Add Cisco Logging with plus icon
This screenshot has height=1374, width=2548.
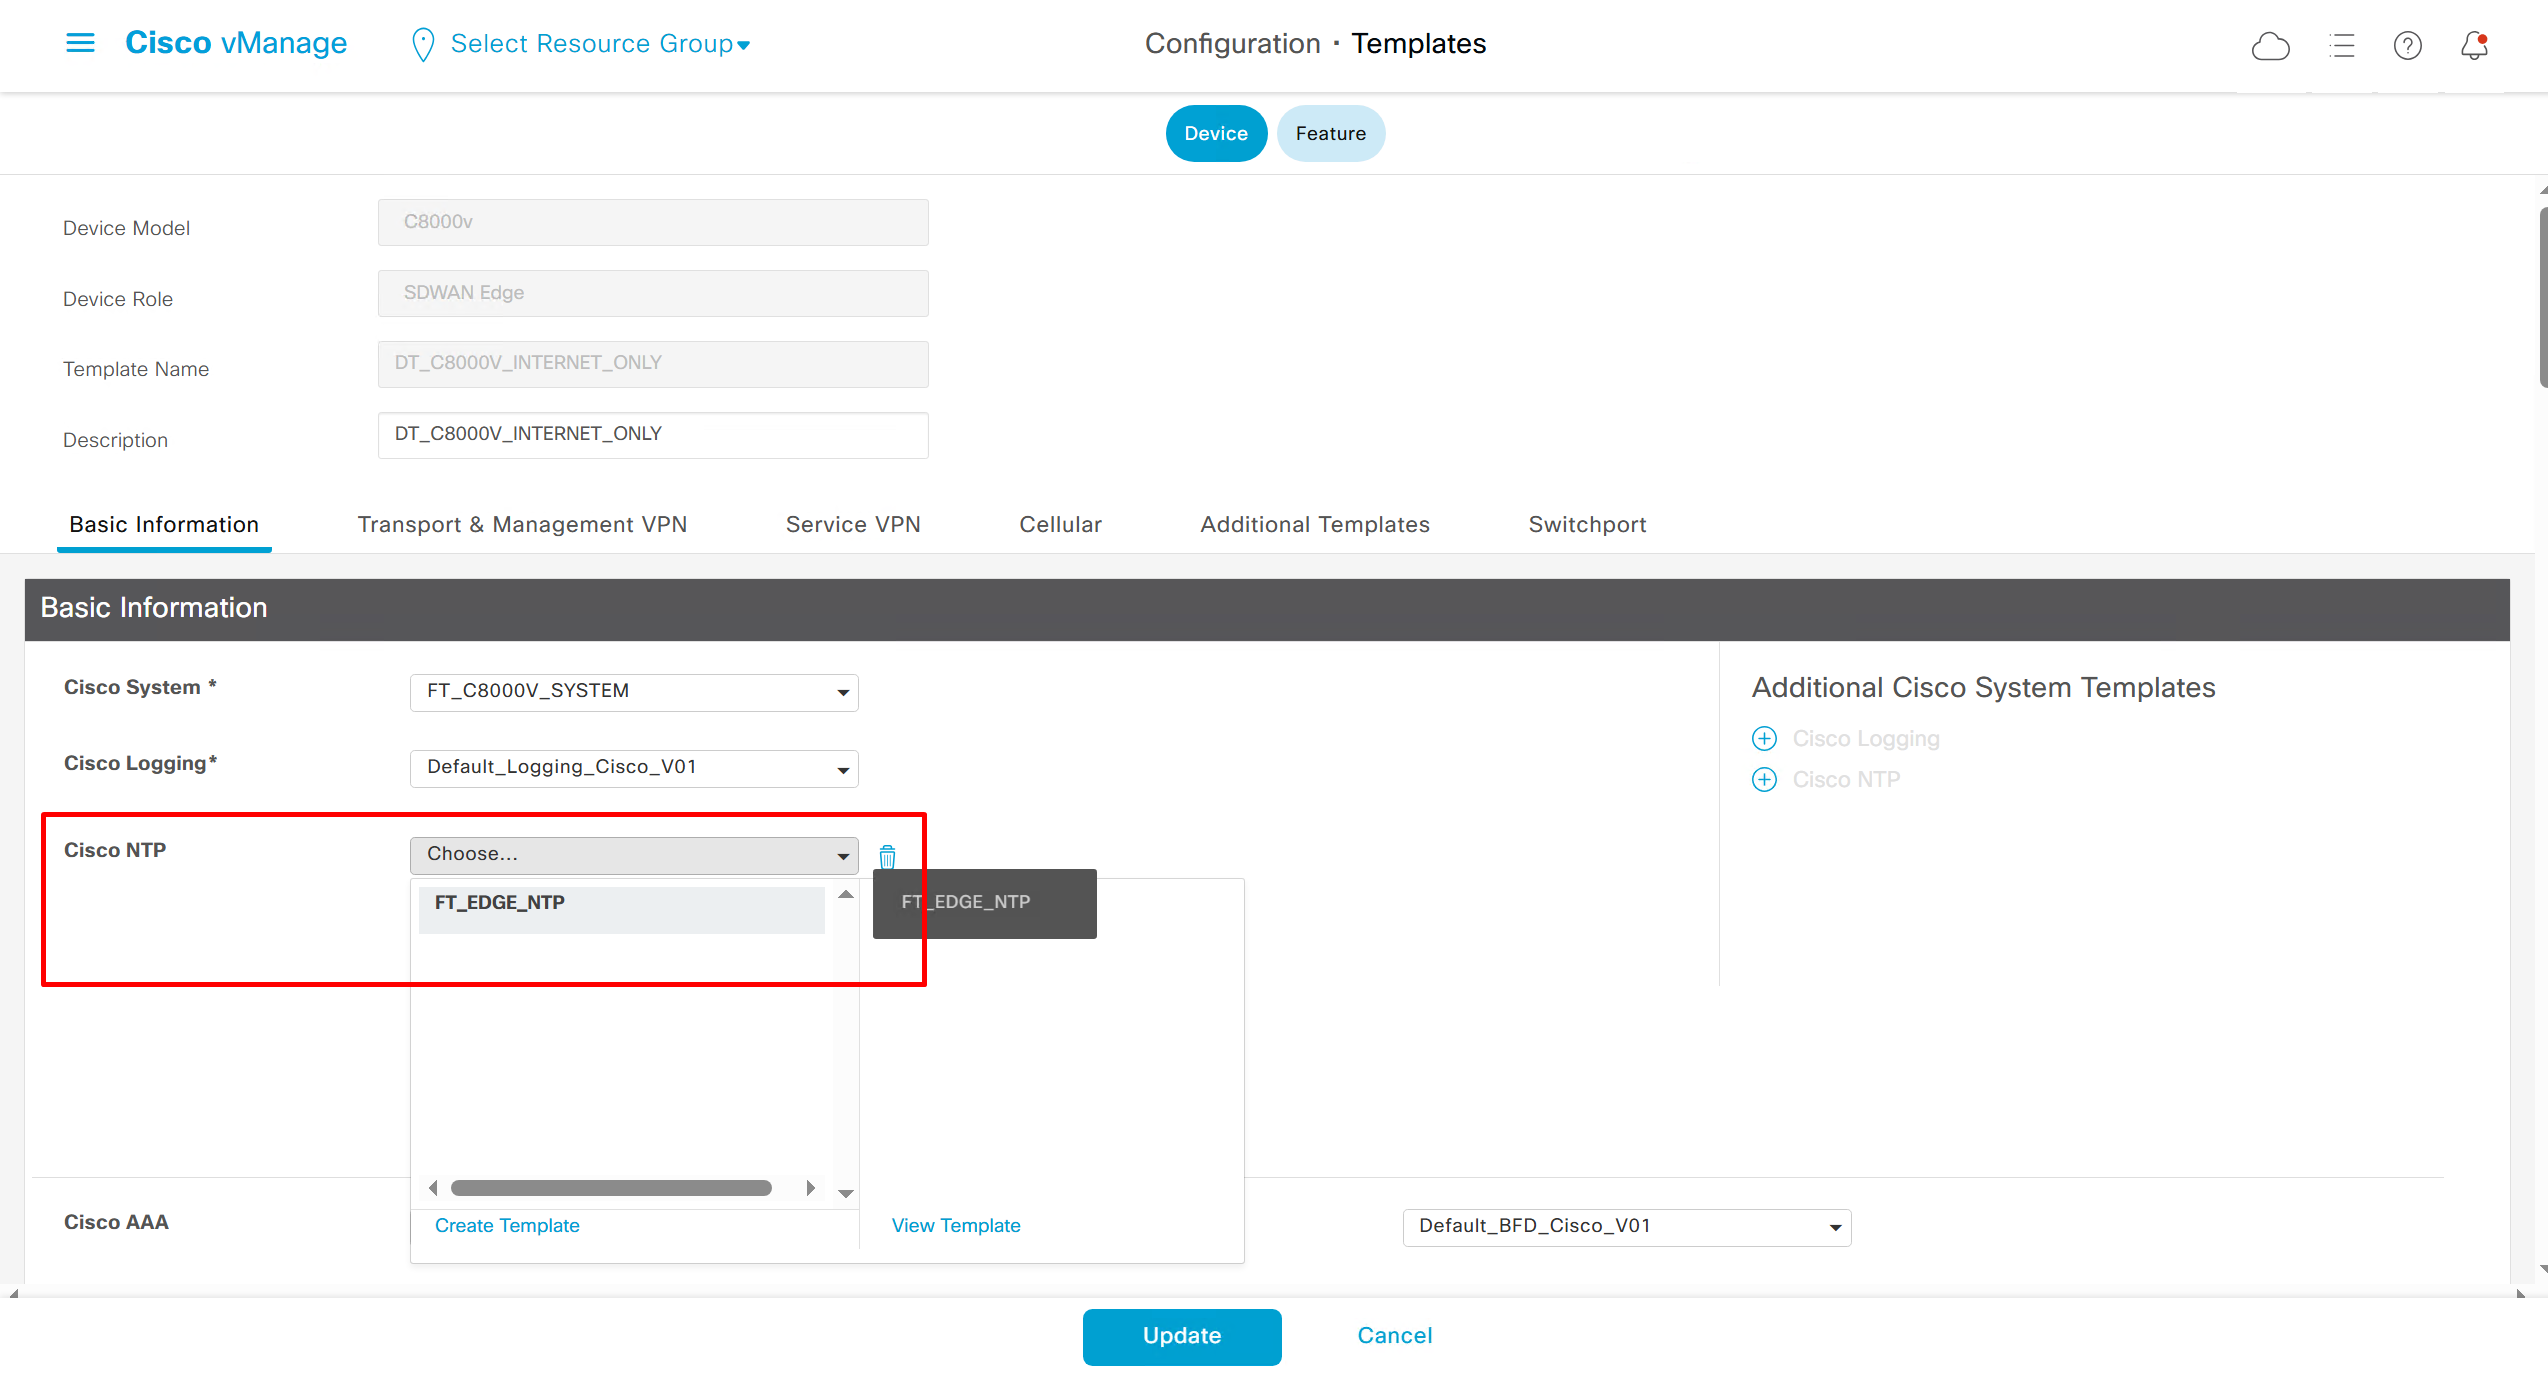pos(1764,739)
